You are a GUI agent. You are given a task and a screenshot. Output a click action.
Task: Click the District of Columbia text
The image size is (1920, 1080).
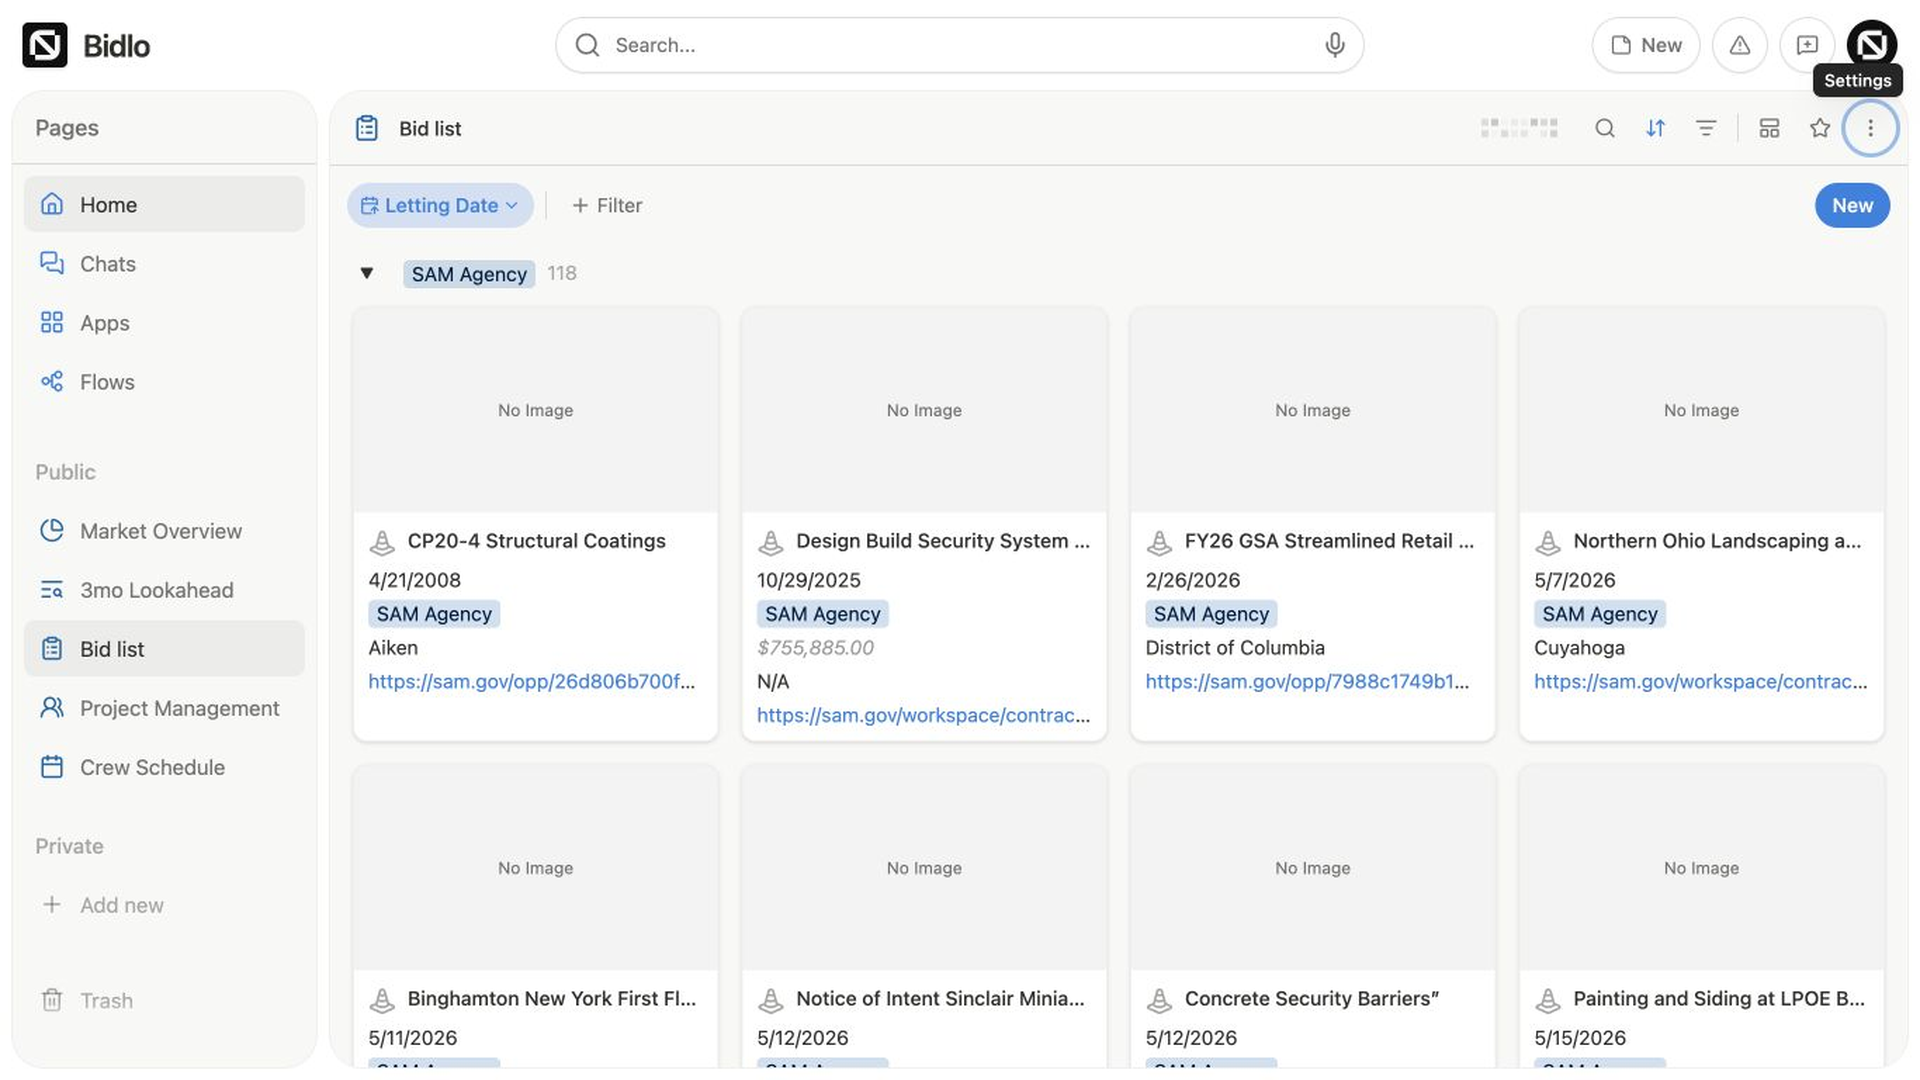(x=1235, y=648)
